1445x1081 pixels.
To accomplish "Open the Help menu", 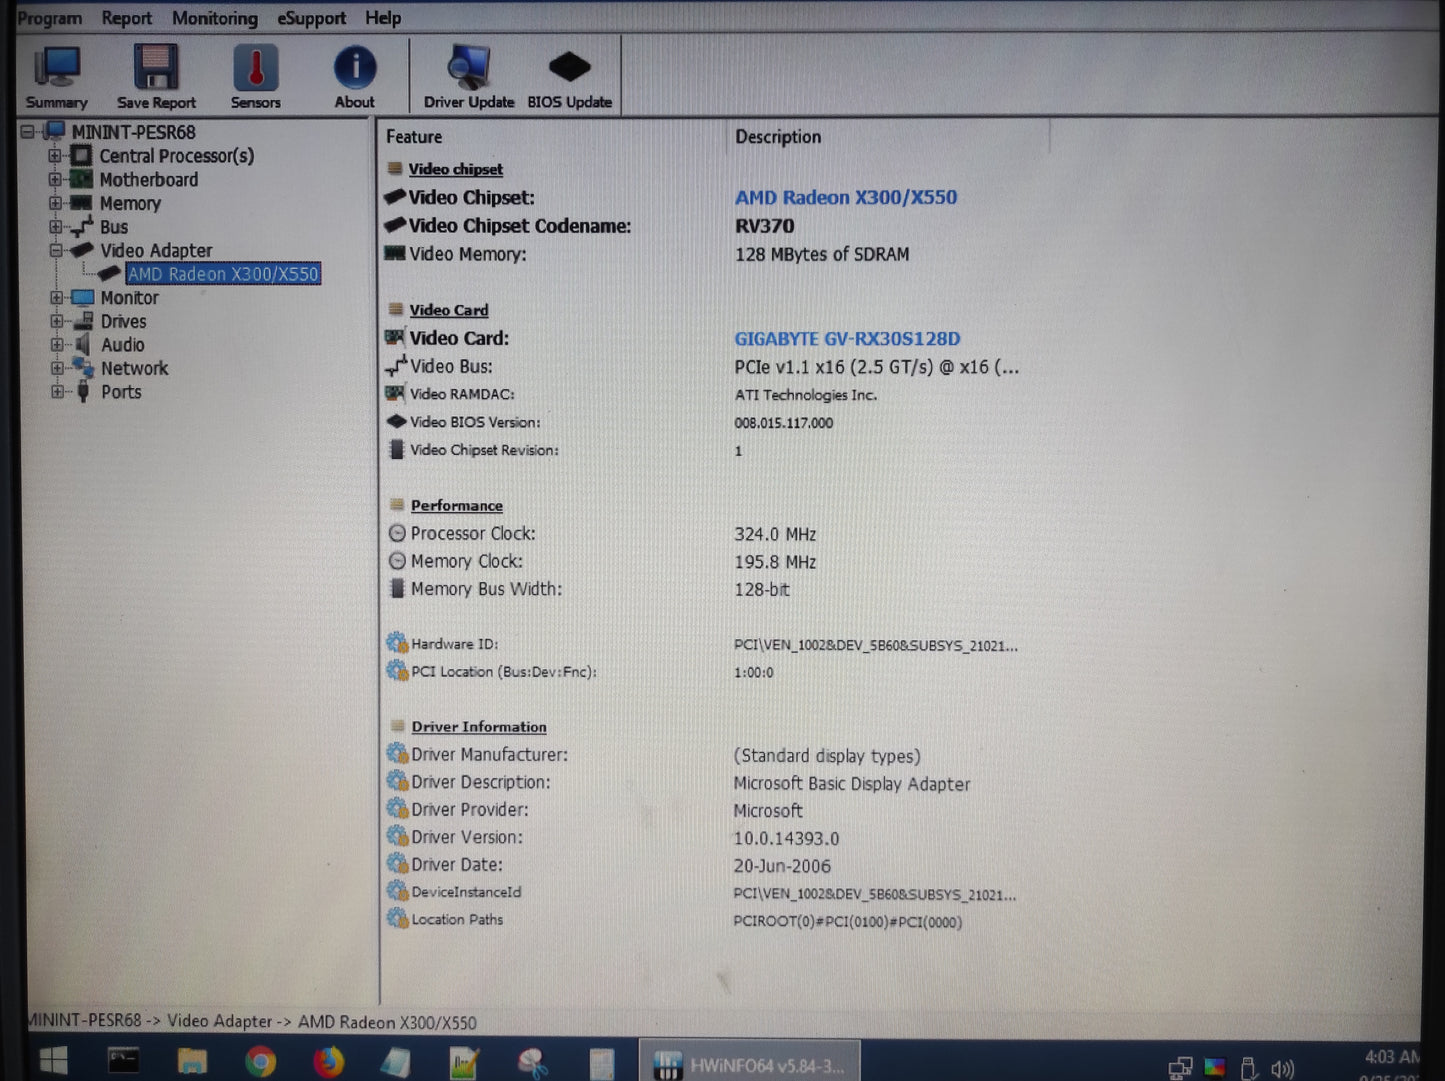I will click(383, 17).
